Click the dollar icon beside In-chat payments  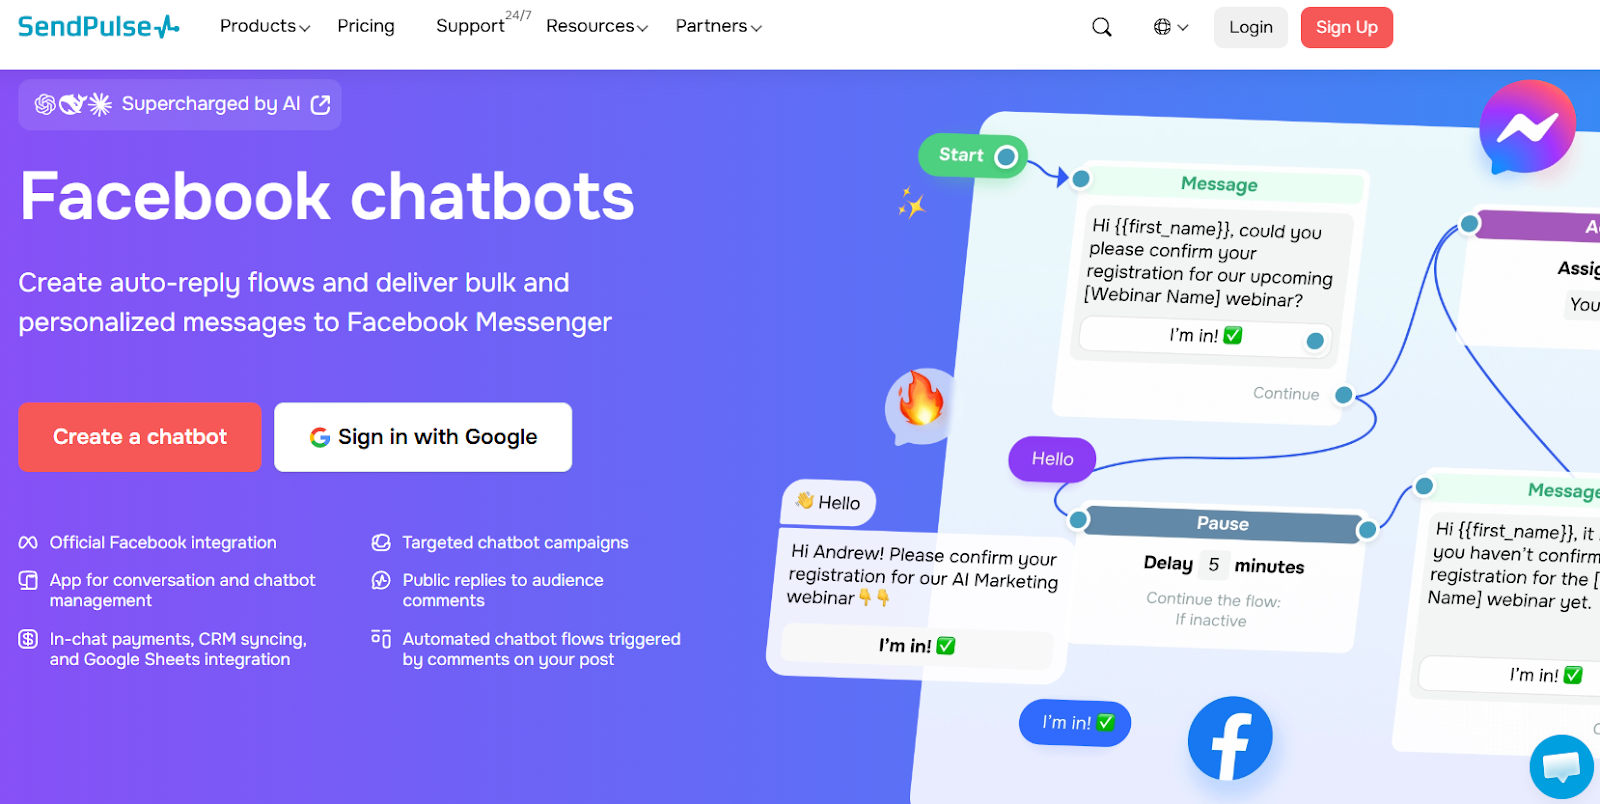coord(28,639)
